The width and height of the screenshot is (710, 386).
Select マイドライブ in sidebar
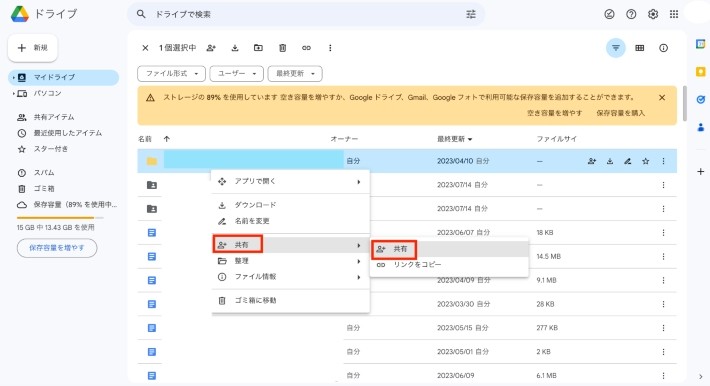(63, 77)
